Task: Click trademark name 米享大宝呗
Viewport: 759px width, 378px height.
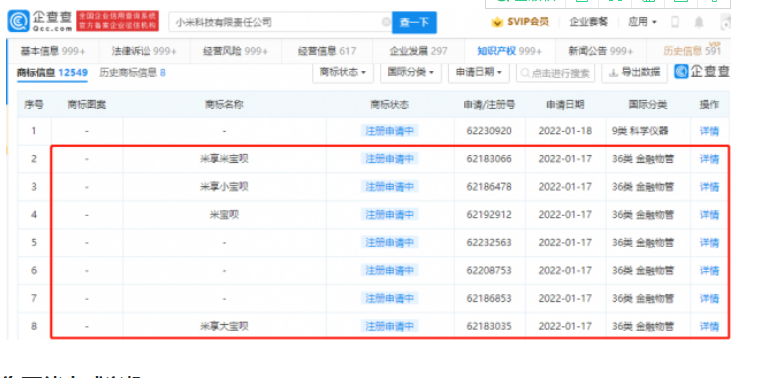Action: pyautogui.click(x=224, y=327)
